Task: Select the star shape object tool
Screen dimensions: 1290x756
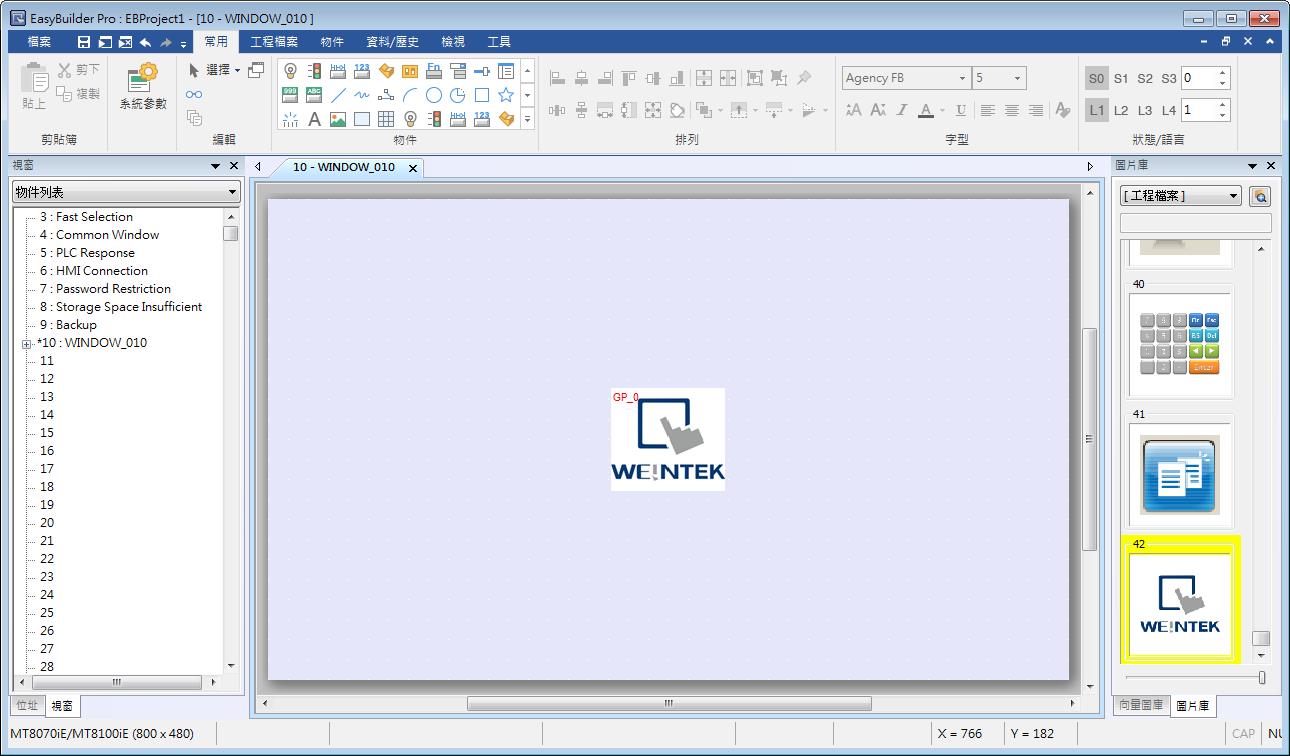Action: [506, 95]
